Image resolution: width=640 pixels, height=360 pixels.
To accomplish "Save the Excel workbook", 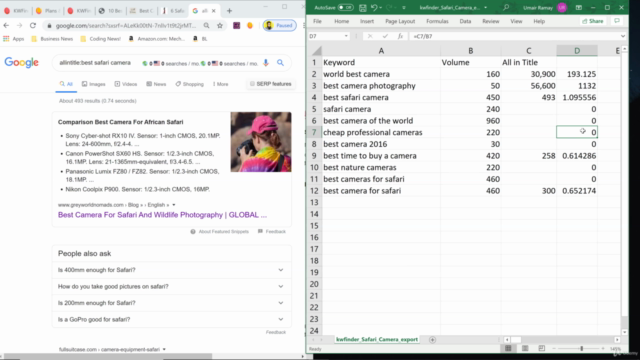I will 362,7.
